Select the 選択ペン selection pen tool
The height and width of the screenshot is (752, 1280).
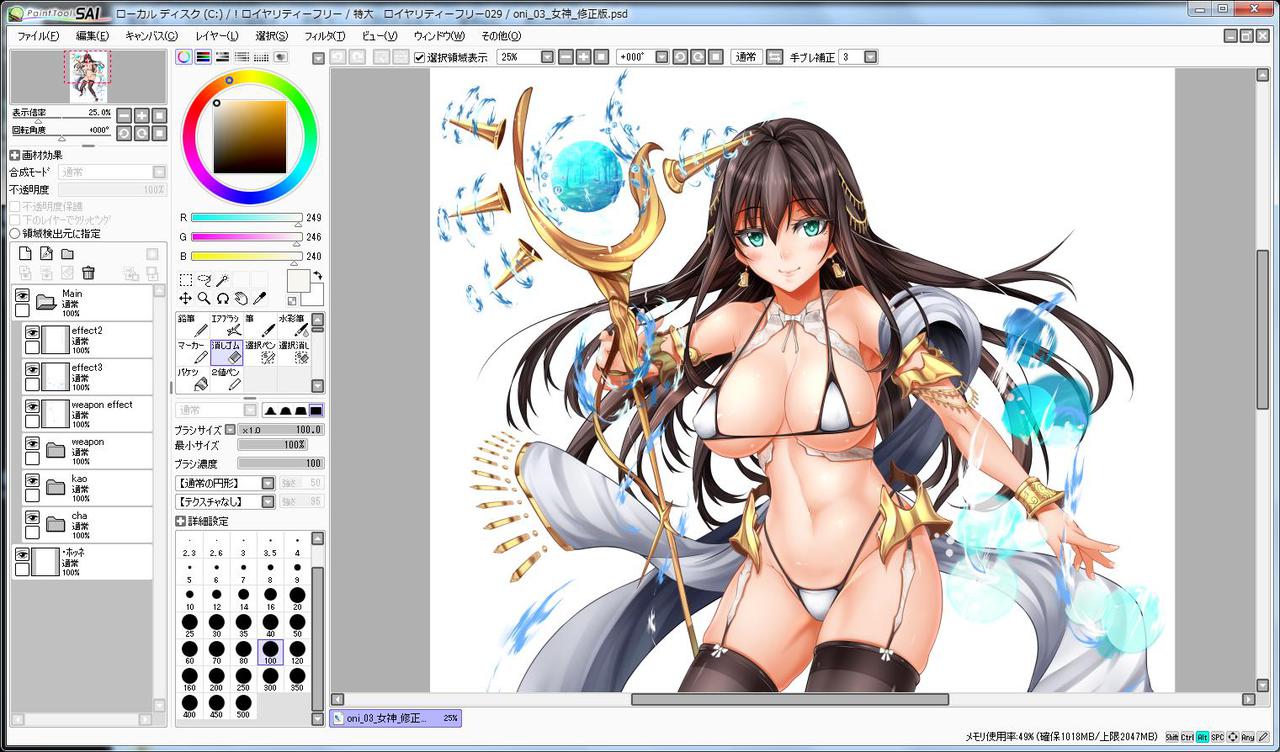point(260,352)
